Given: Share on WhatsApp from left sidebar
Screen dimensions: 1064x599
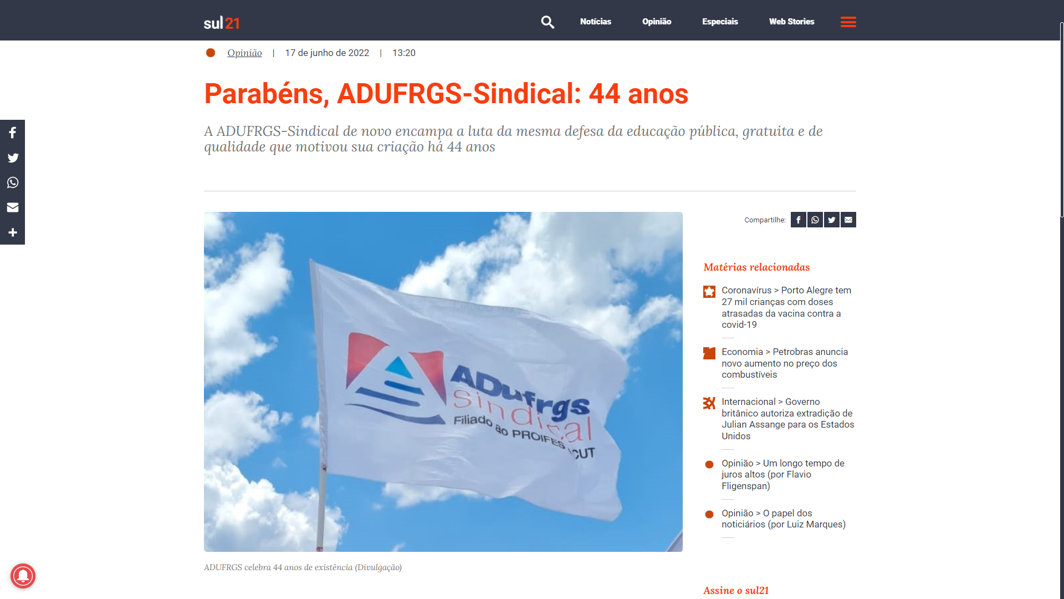Looking at the screenshot, I should pos(12,182).
